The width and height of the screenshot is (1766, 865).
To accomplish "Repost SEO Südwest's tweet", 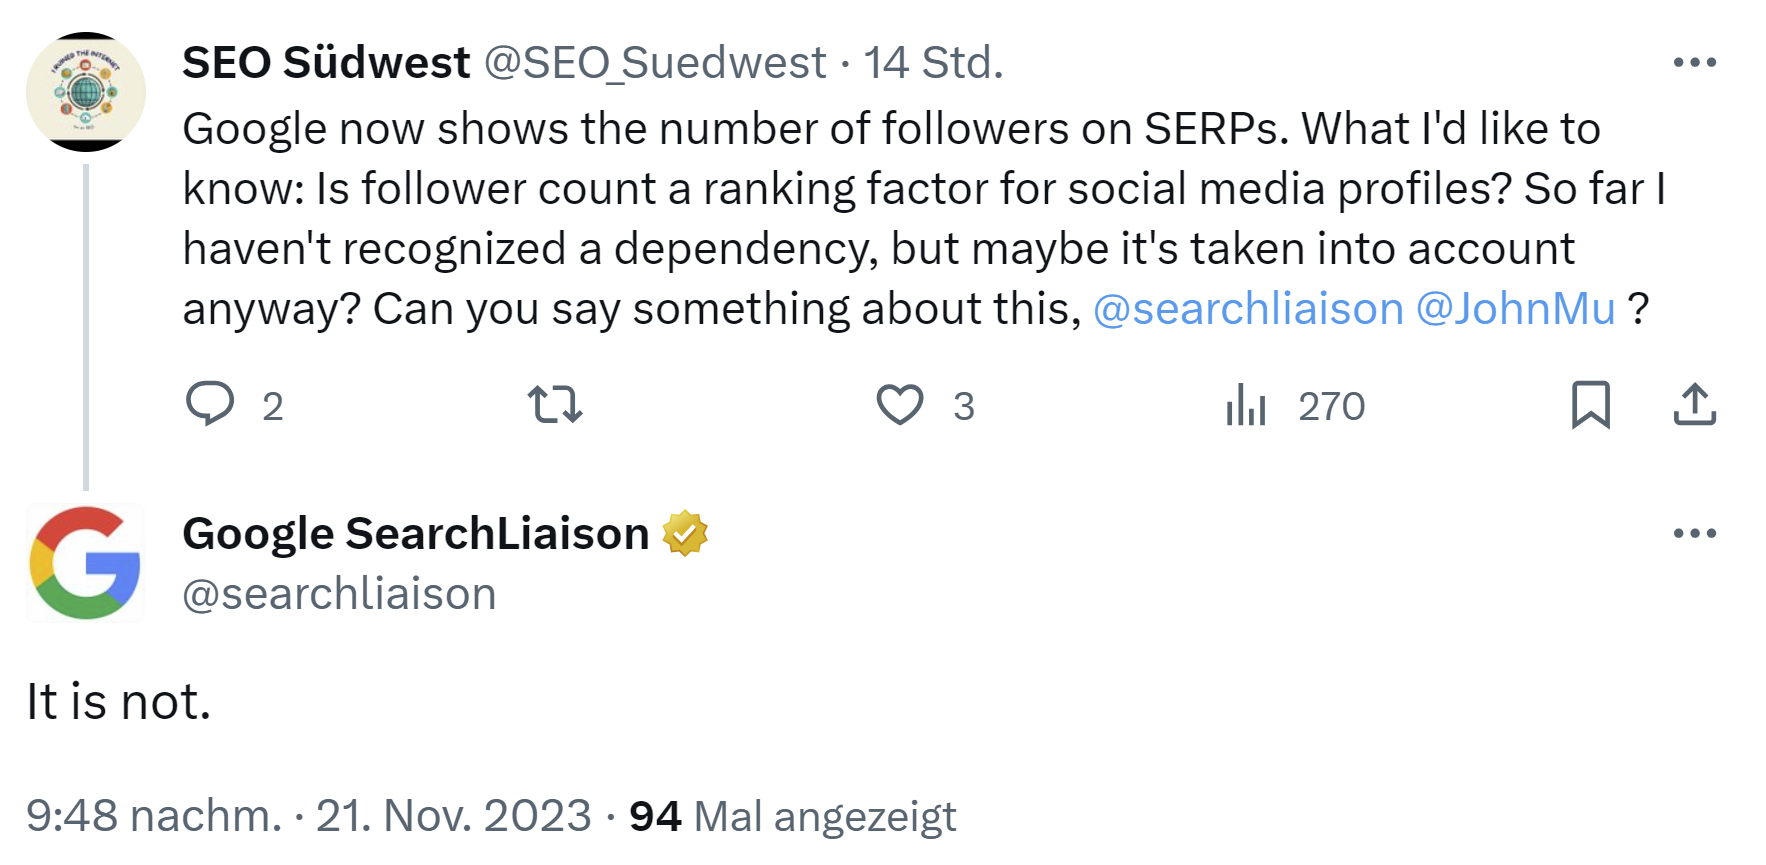I will click(x=554, y=404).
